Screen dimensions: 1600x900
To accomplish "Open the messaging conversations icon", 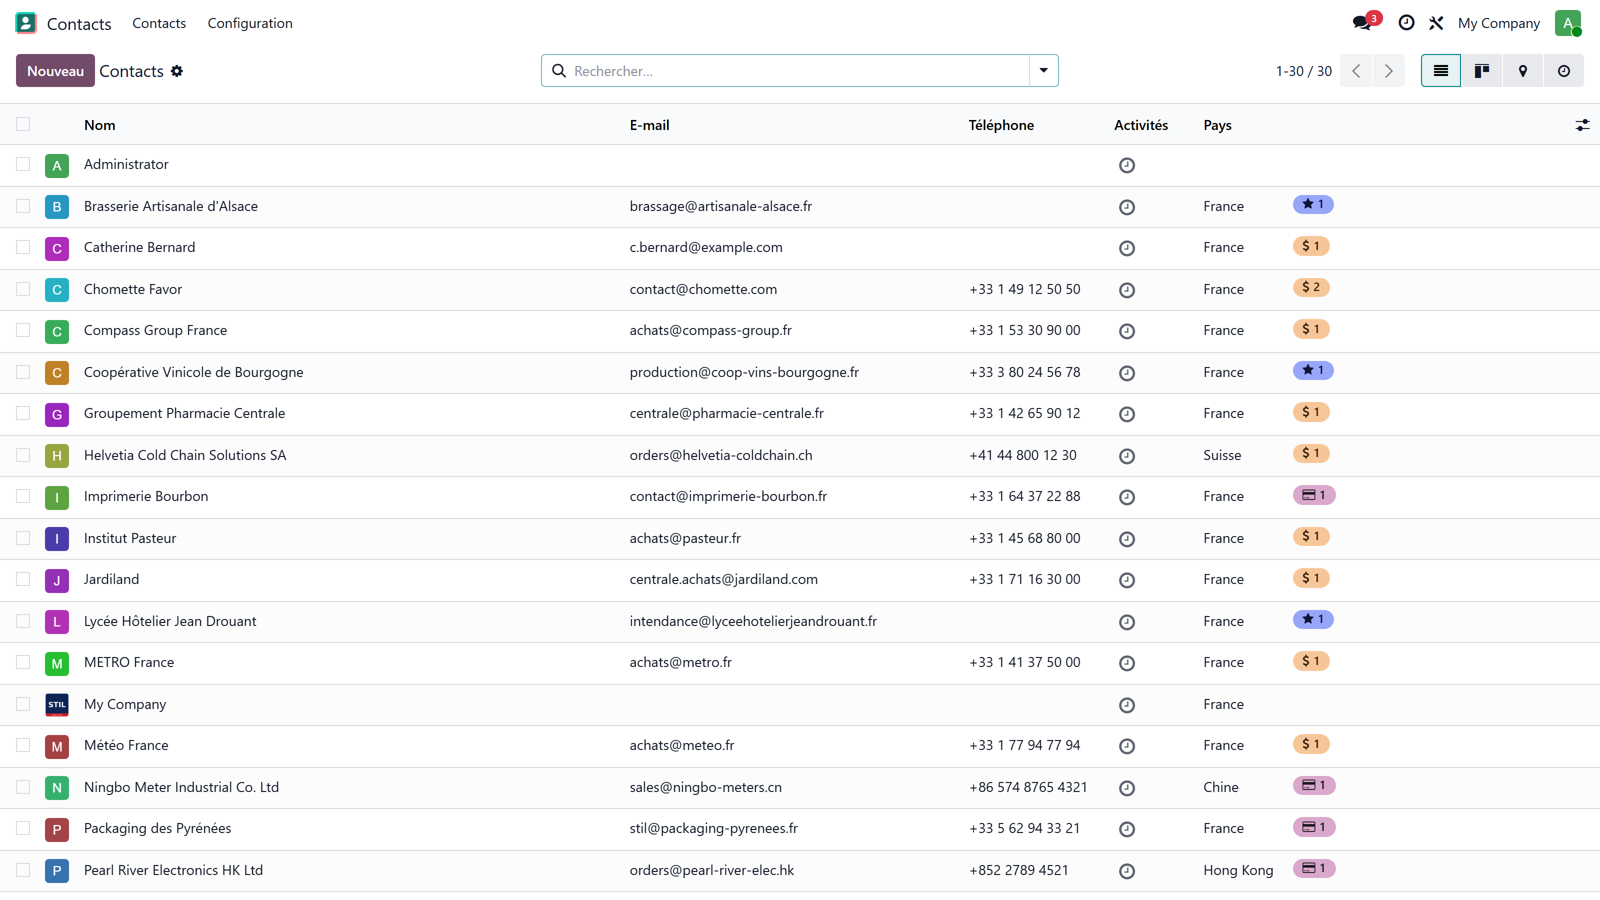I will [1362, 23].
